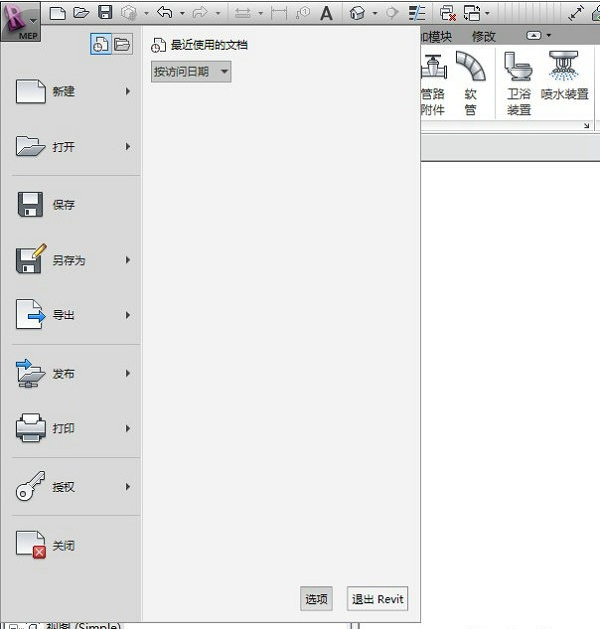This screenshot has height=629, width=601.
Task: Show recent documents list icon
Action: (101, 44)
